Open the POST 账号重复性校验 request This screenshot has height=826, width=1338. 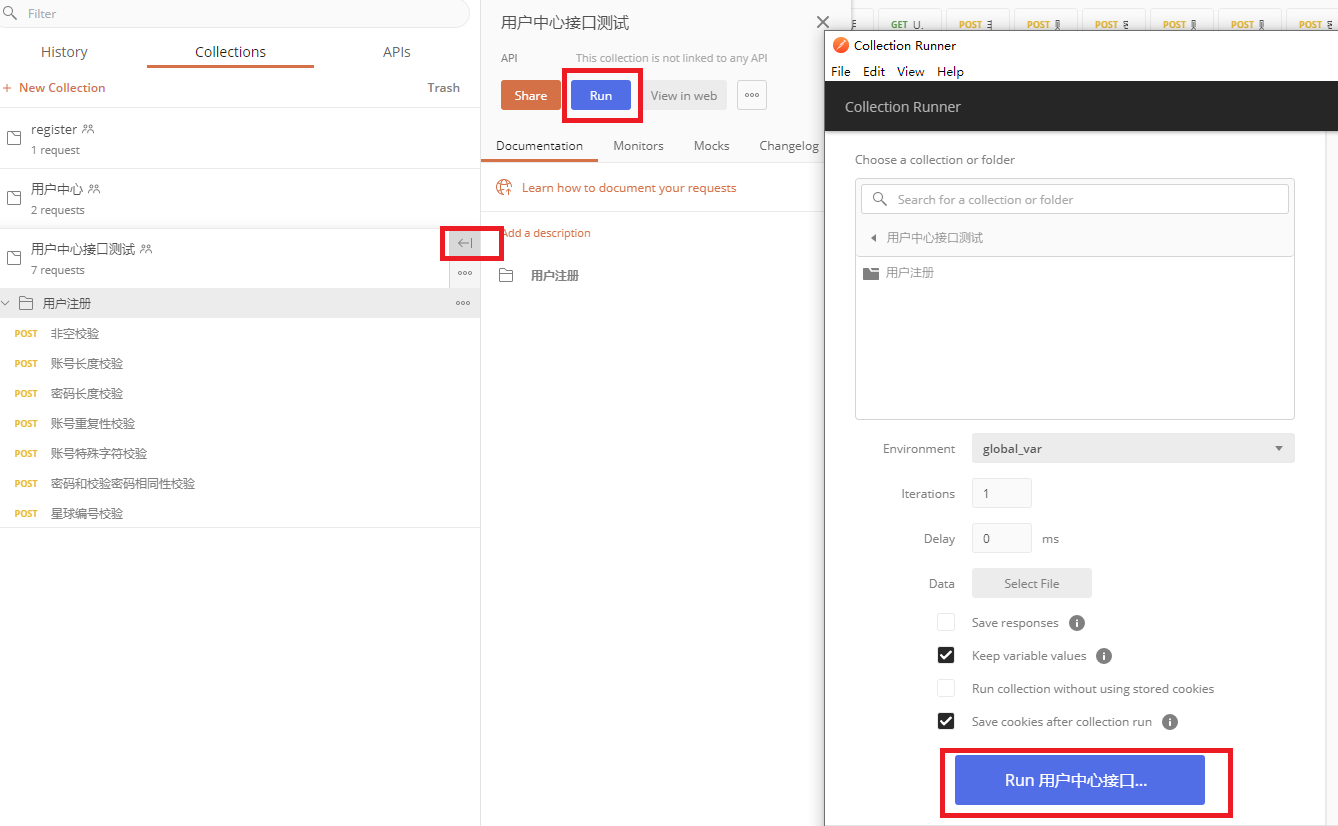[240, 423]
